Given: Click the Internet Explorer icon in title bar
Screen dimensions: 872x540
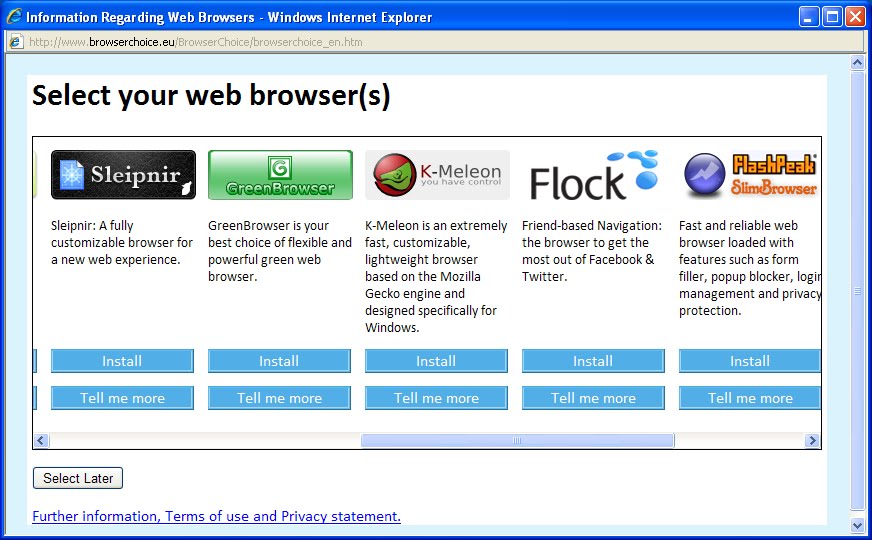Looking at the screenshot, I should pyautogui.click(x=14, y=17).
